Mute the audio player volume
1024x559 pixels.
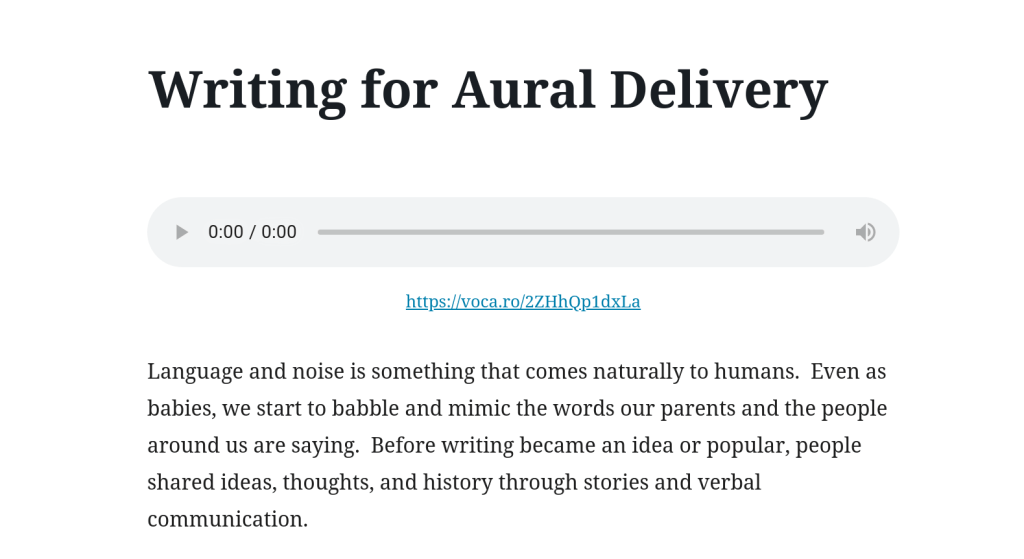865,232
